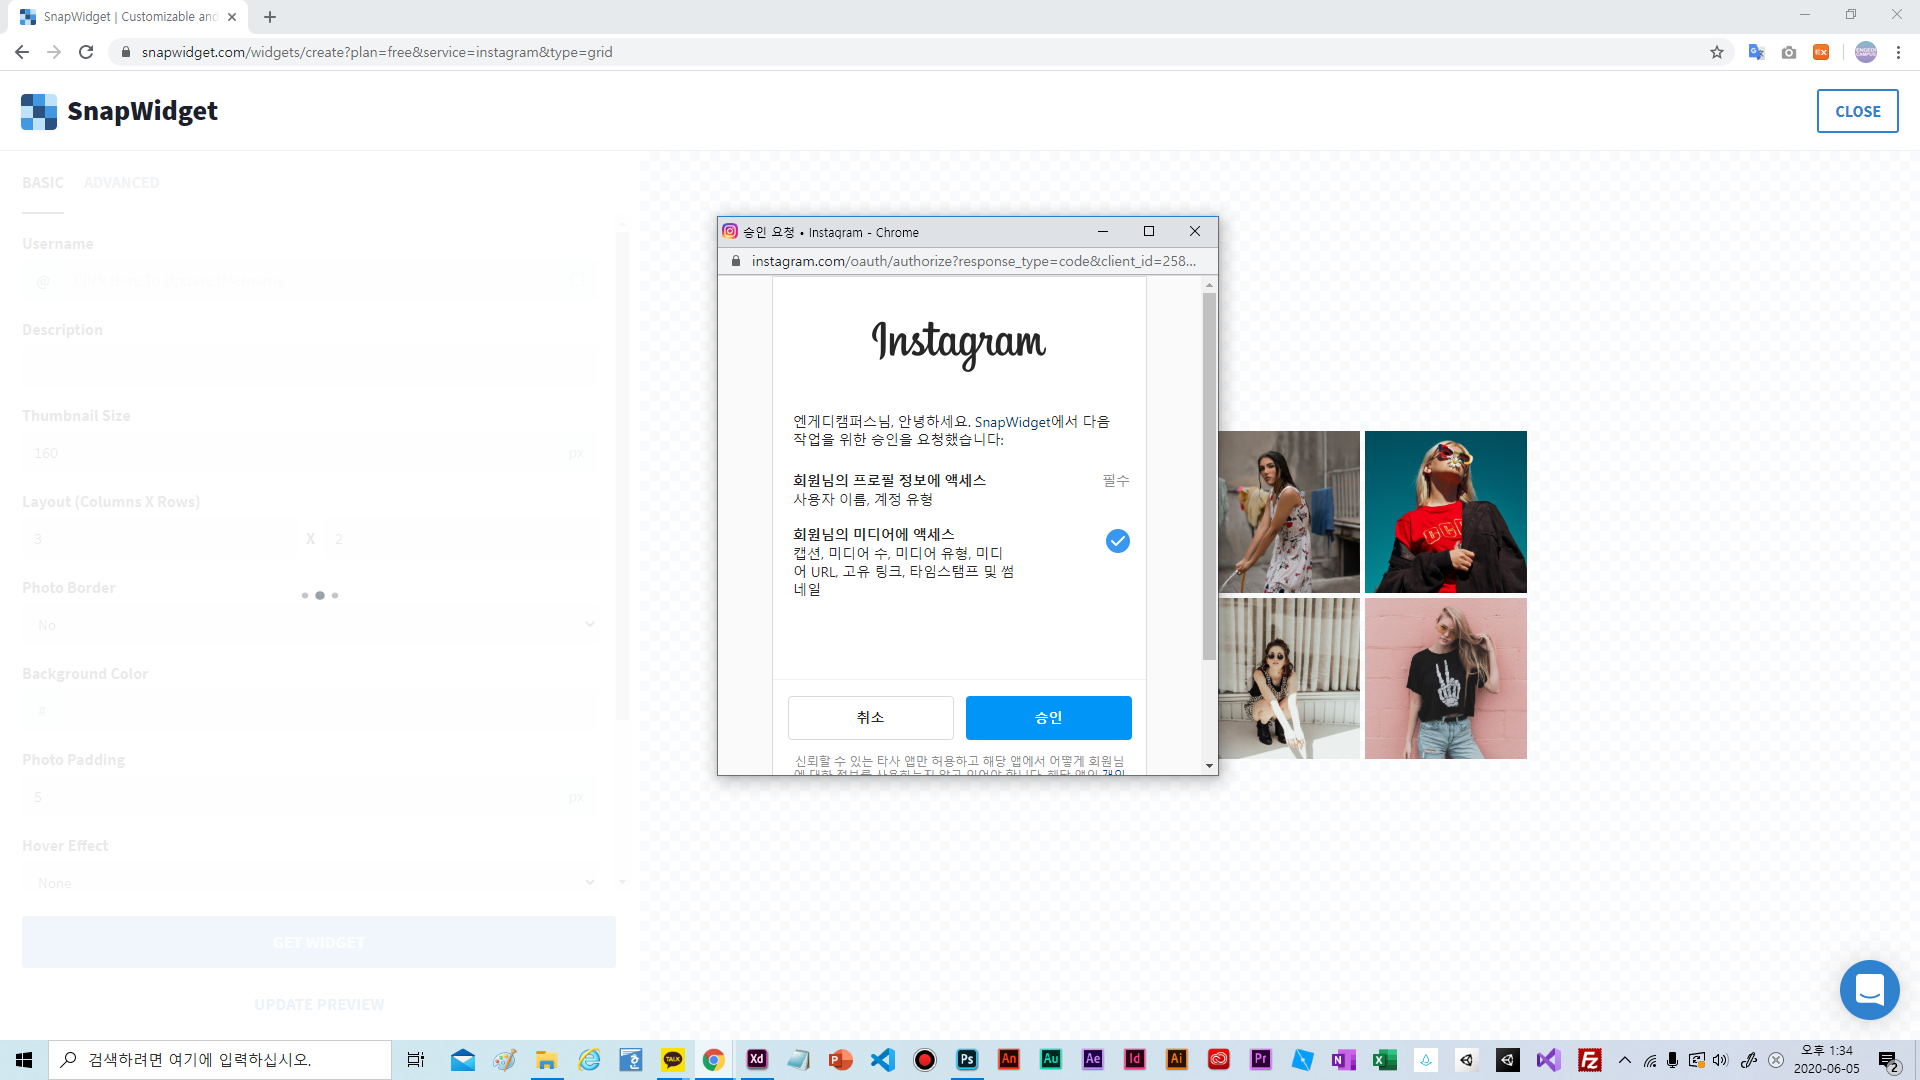
Task: Click the Instagram logo in the popup
Action: pos(958,345)
